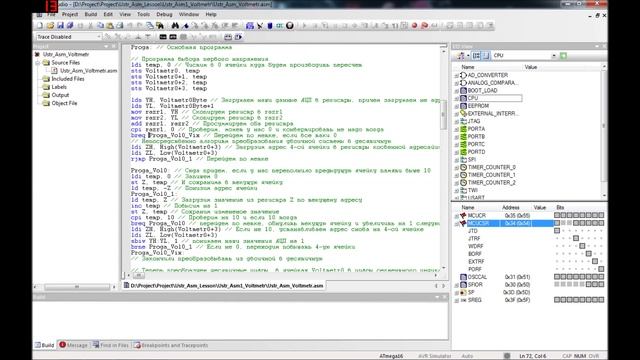Click the Save All toolbar icon
The height and width of the screenshot is (360, 640).
70,25
